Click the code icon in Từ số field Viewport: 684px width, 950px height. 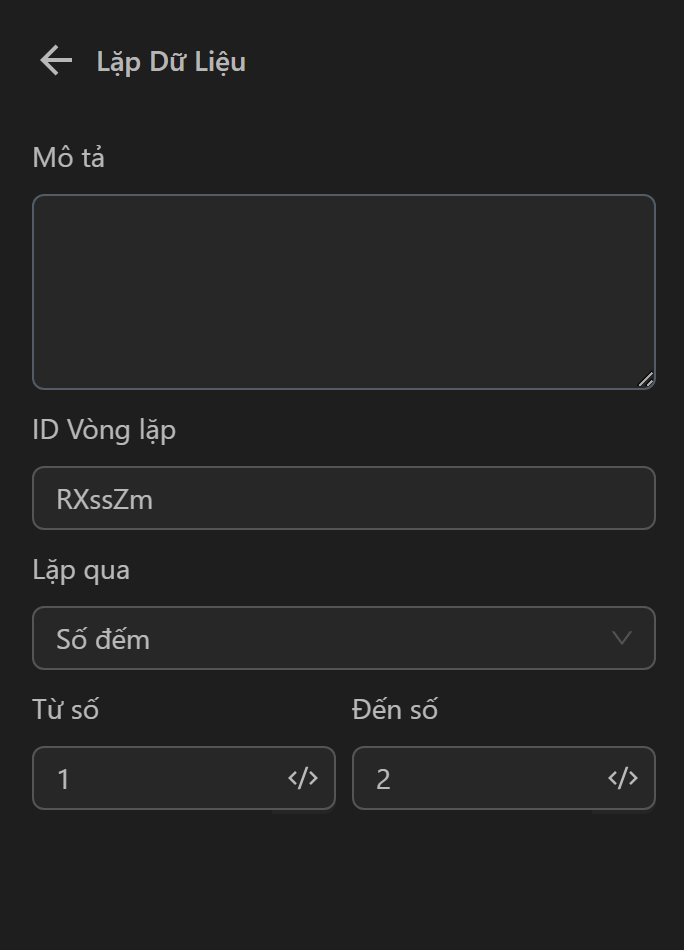click(303, 778)
